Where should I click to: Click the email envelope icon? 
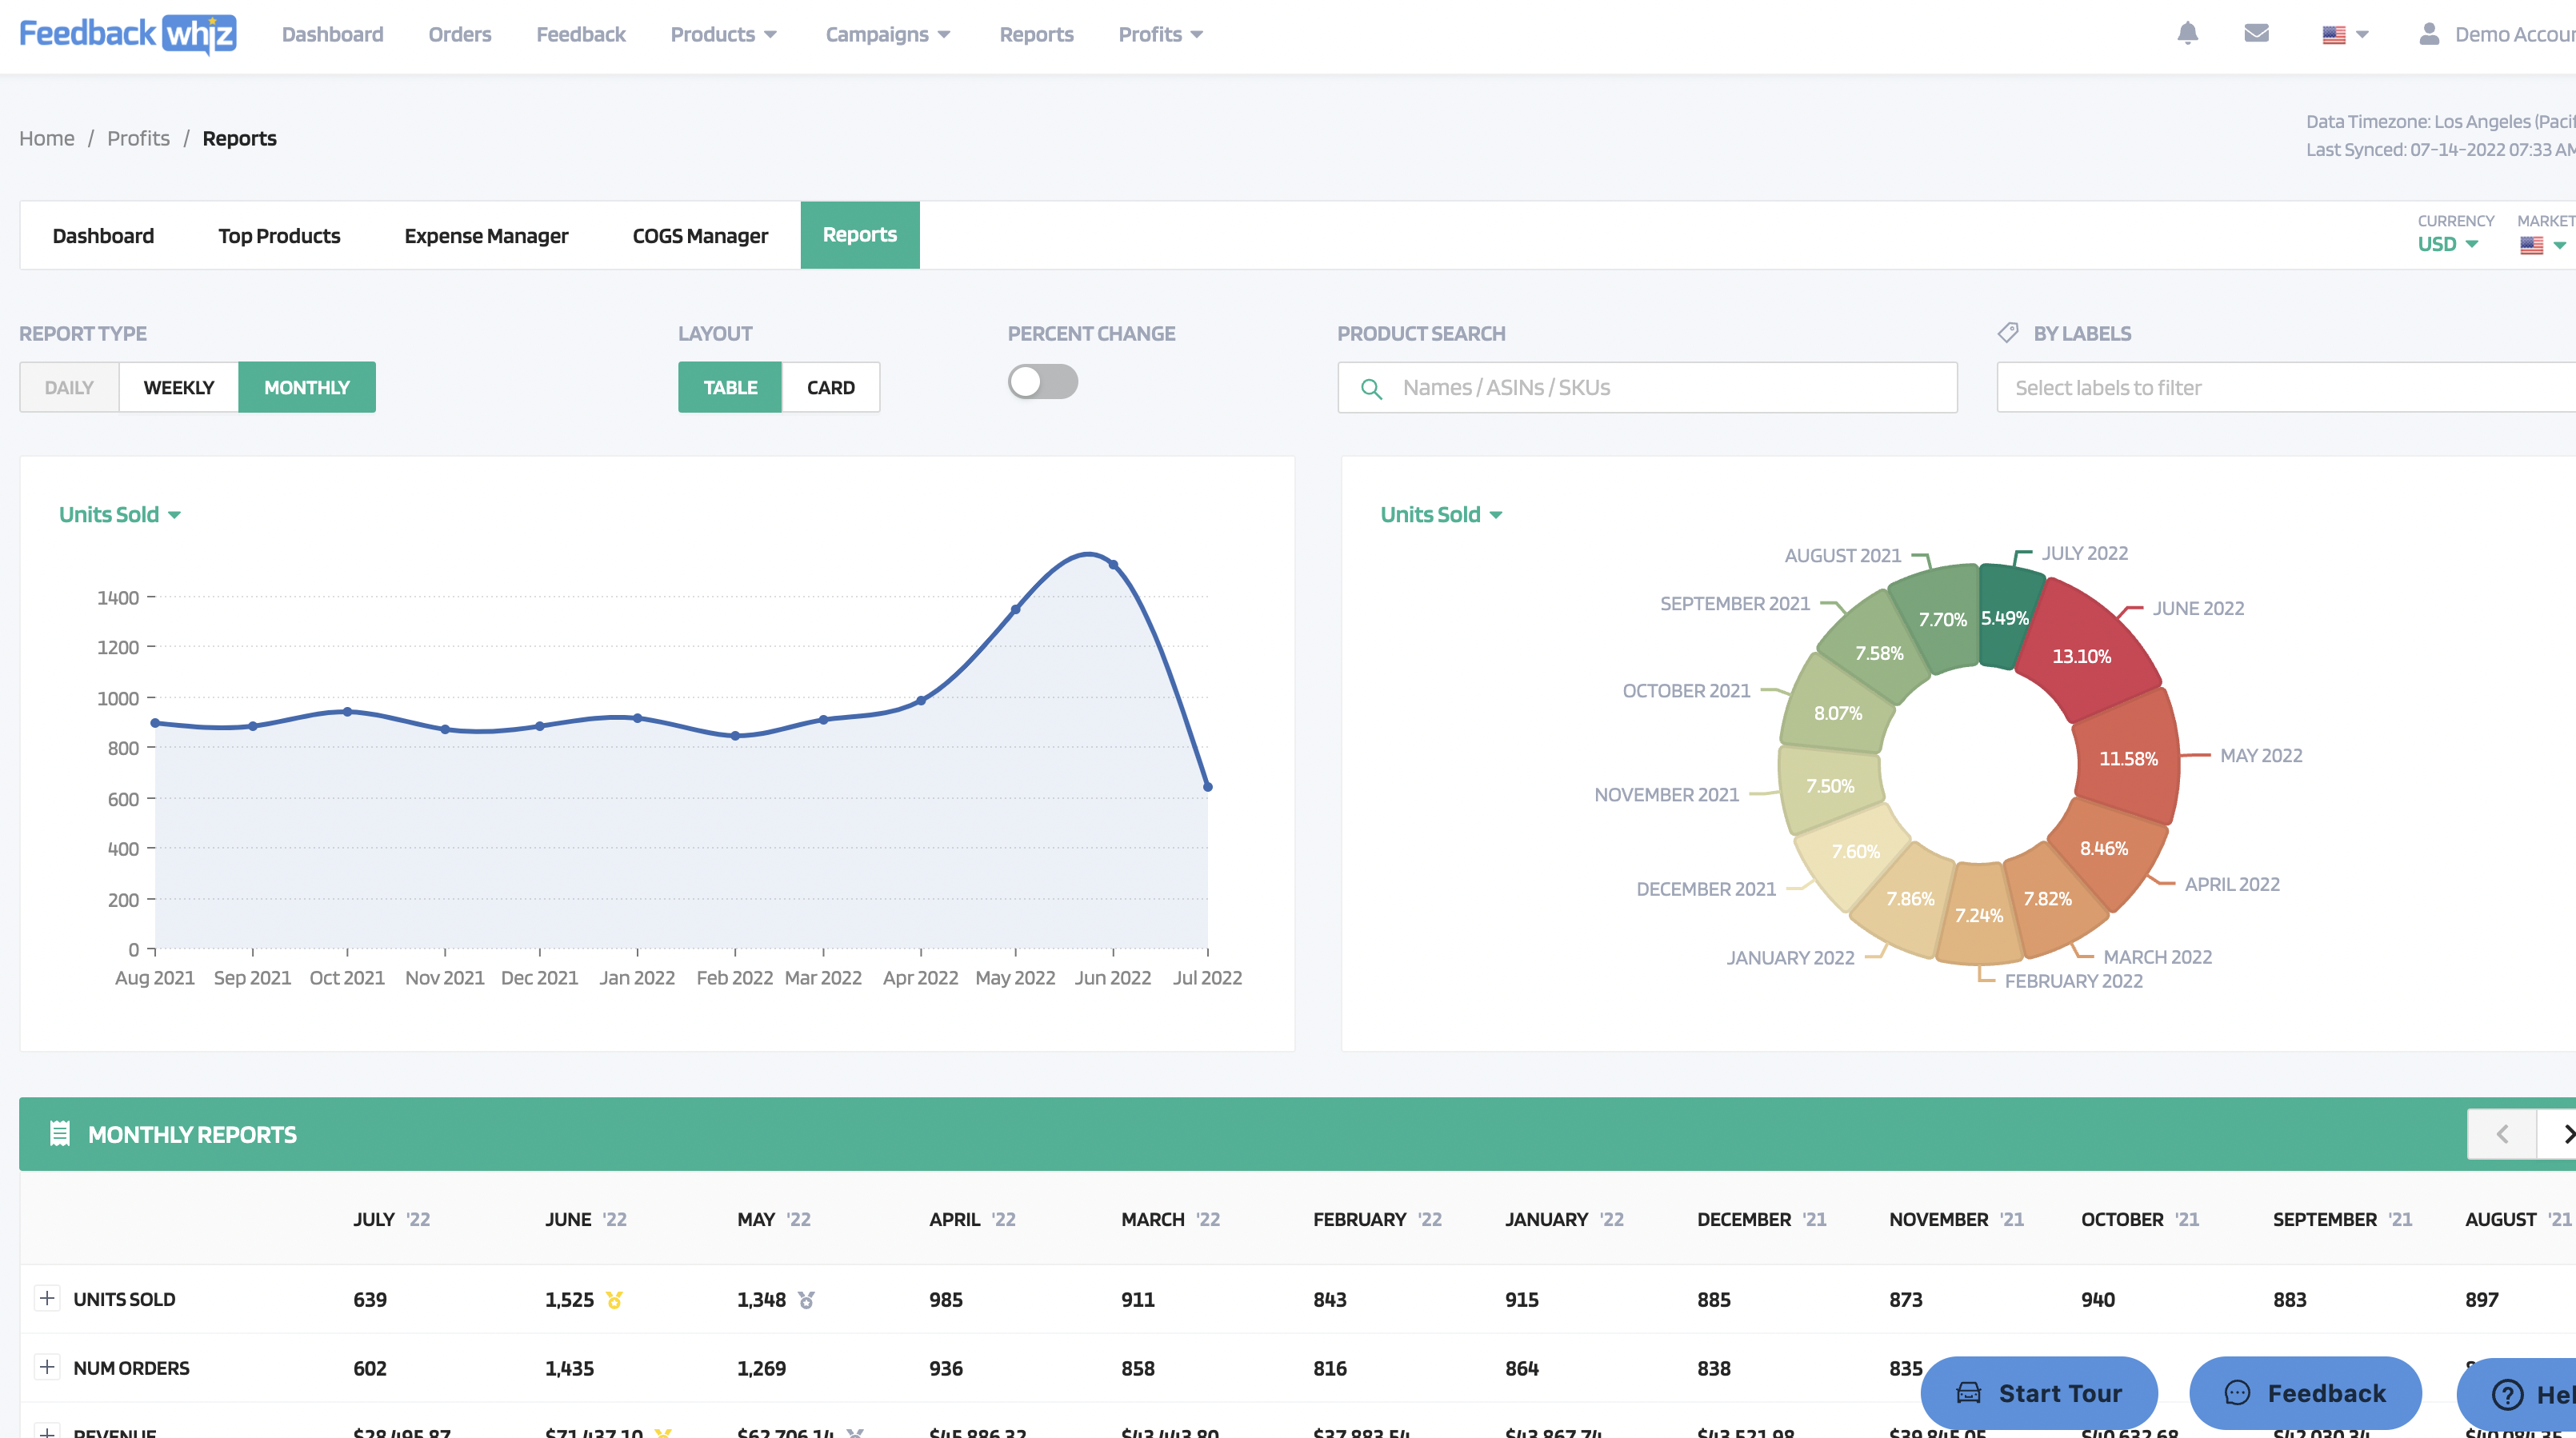click(2258, 34)
